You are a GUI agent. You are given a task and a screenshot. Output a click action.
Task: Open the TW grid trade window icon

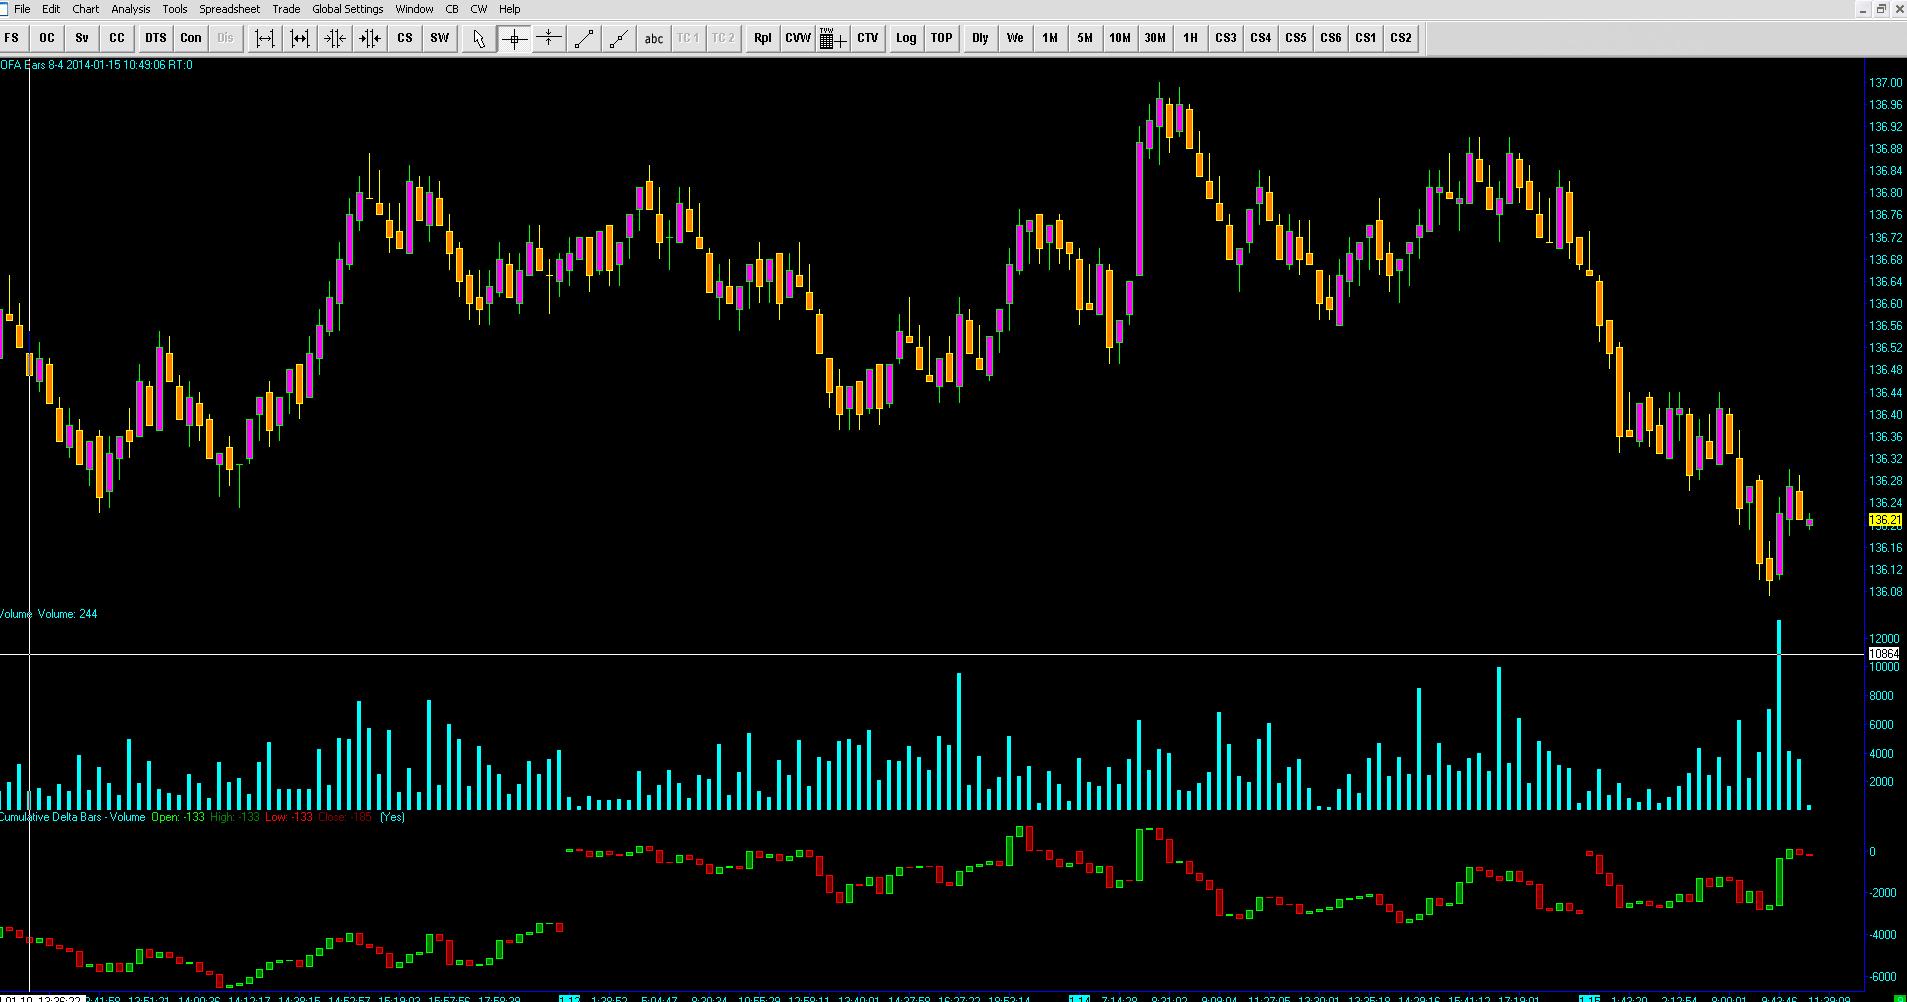(833, 38)
